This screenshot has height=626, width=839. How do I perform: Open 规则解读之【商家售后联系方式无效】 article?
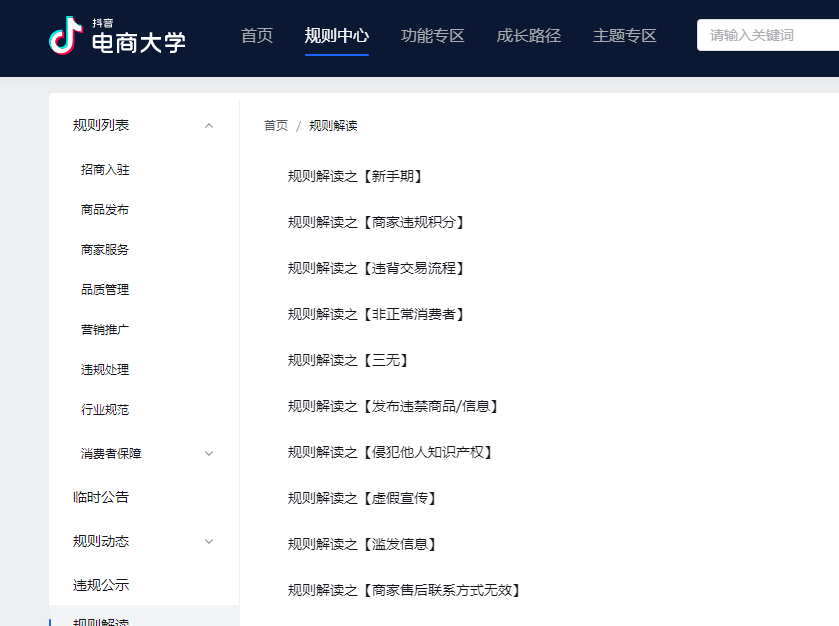coord(405,591)
